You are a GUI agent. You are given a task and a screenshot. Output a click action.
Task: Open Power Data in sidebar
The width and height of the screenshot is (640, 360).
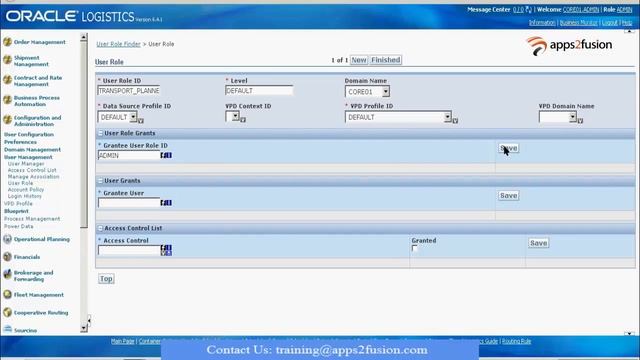pos(19,226)
